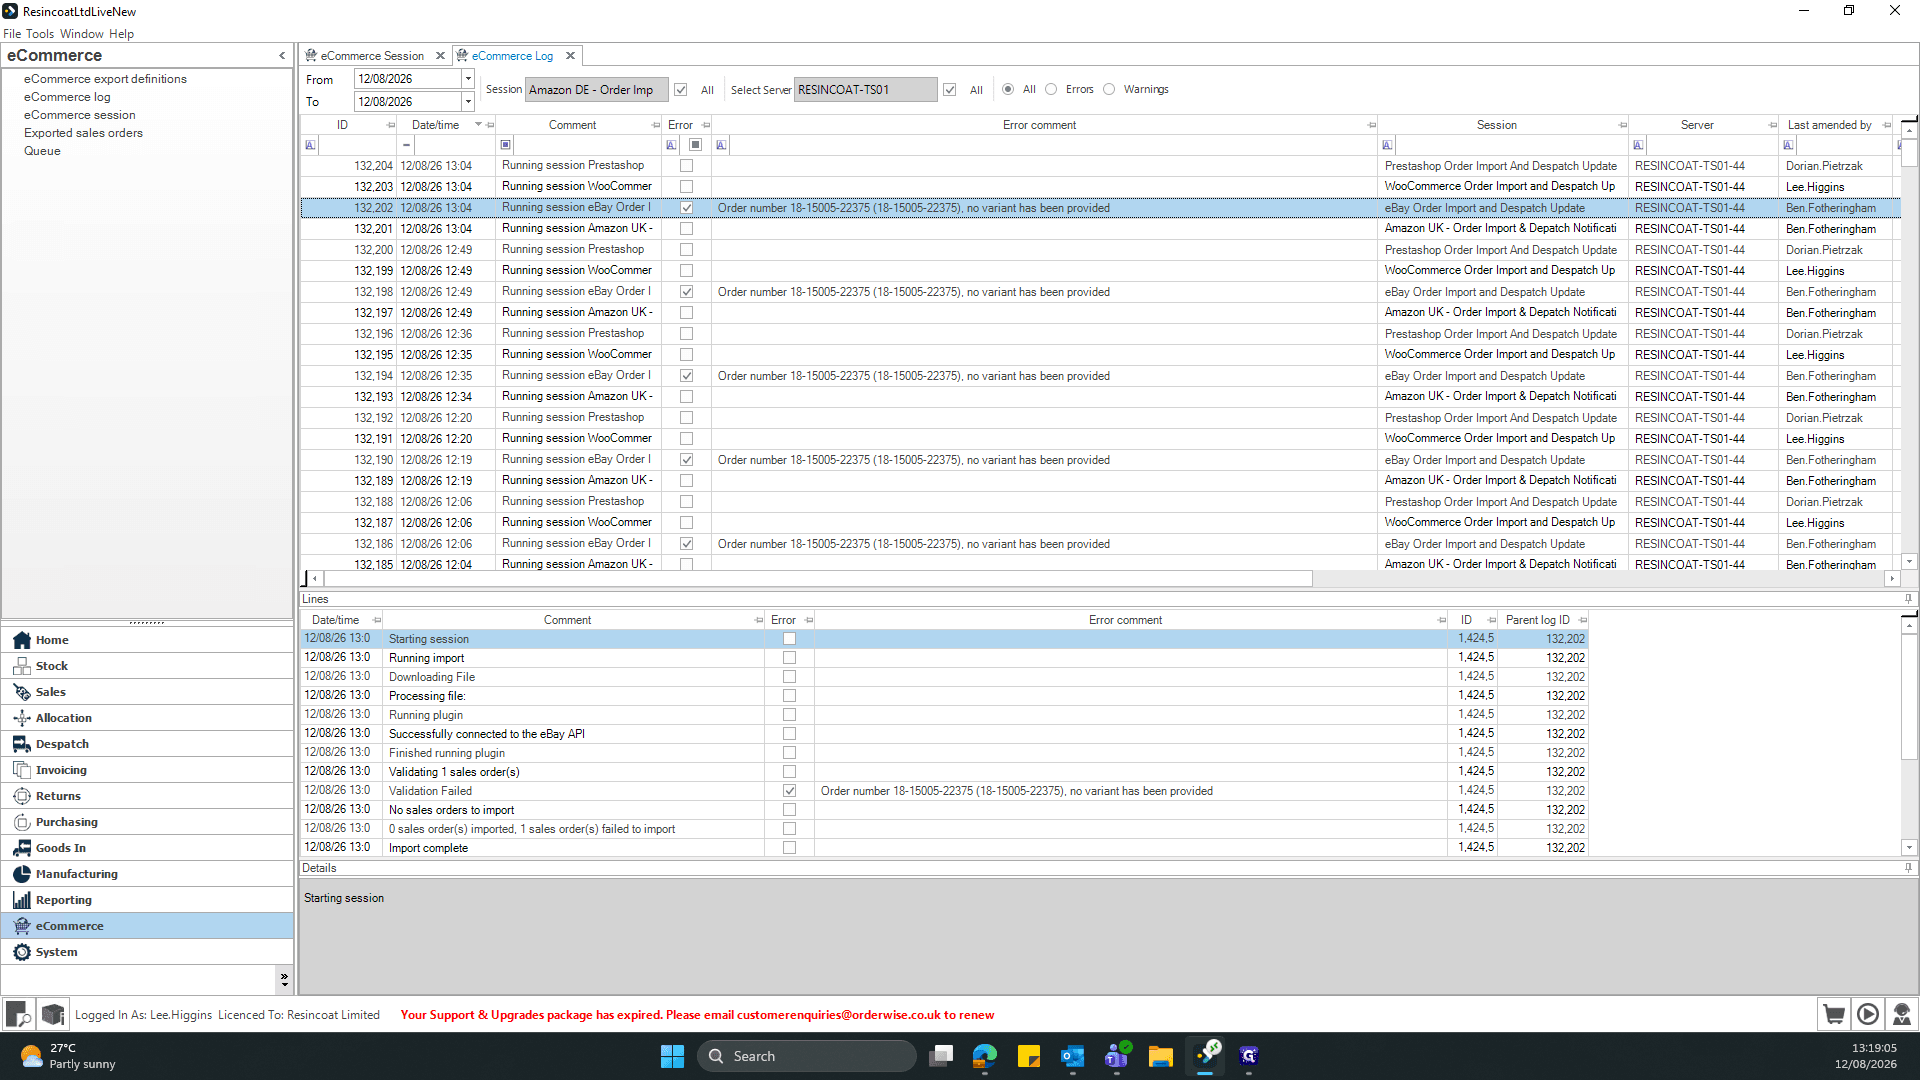
Task: Switch to the eCommerce Session tab
Action: (x=372, y=56)
